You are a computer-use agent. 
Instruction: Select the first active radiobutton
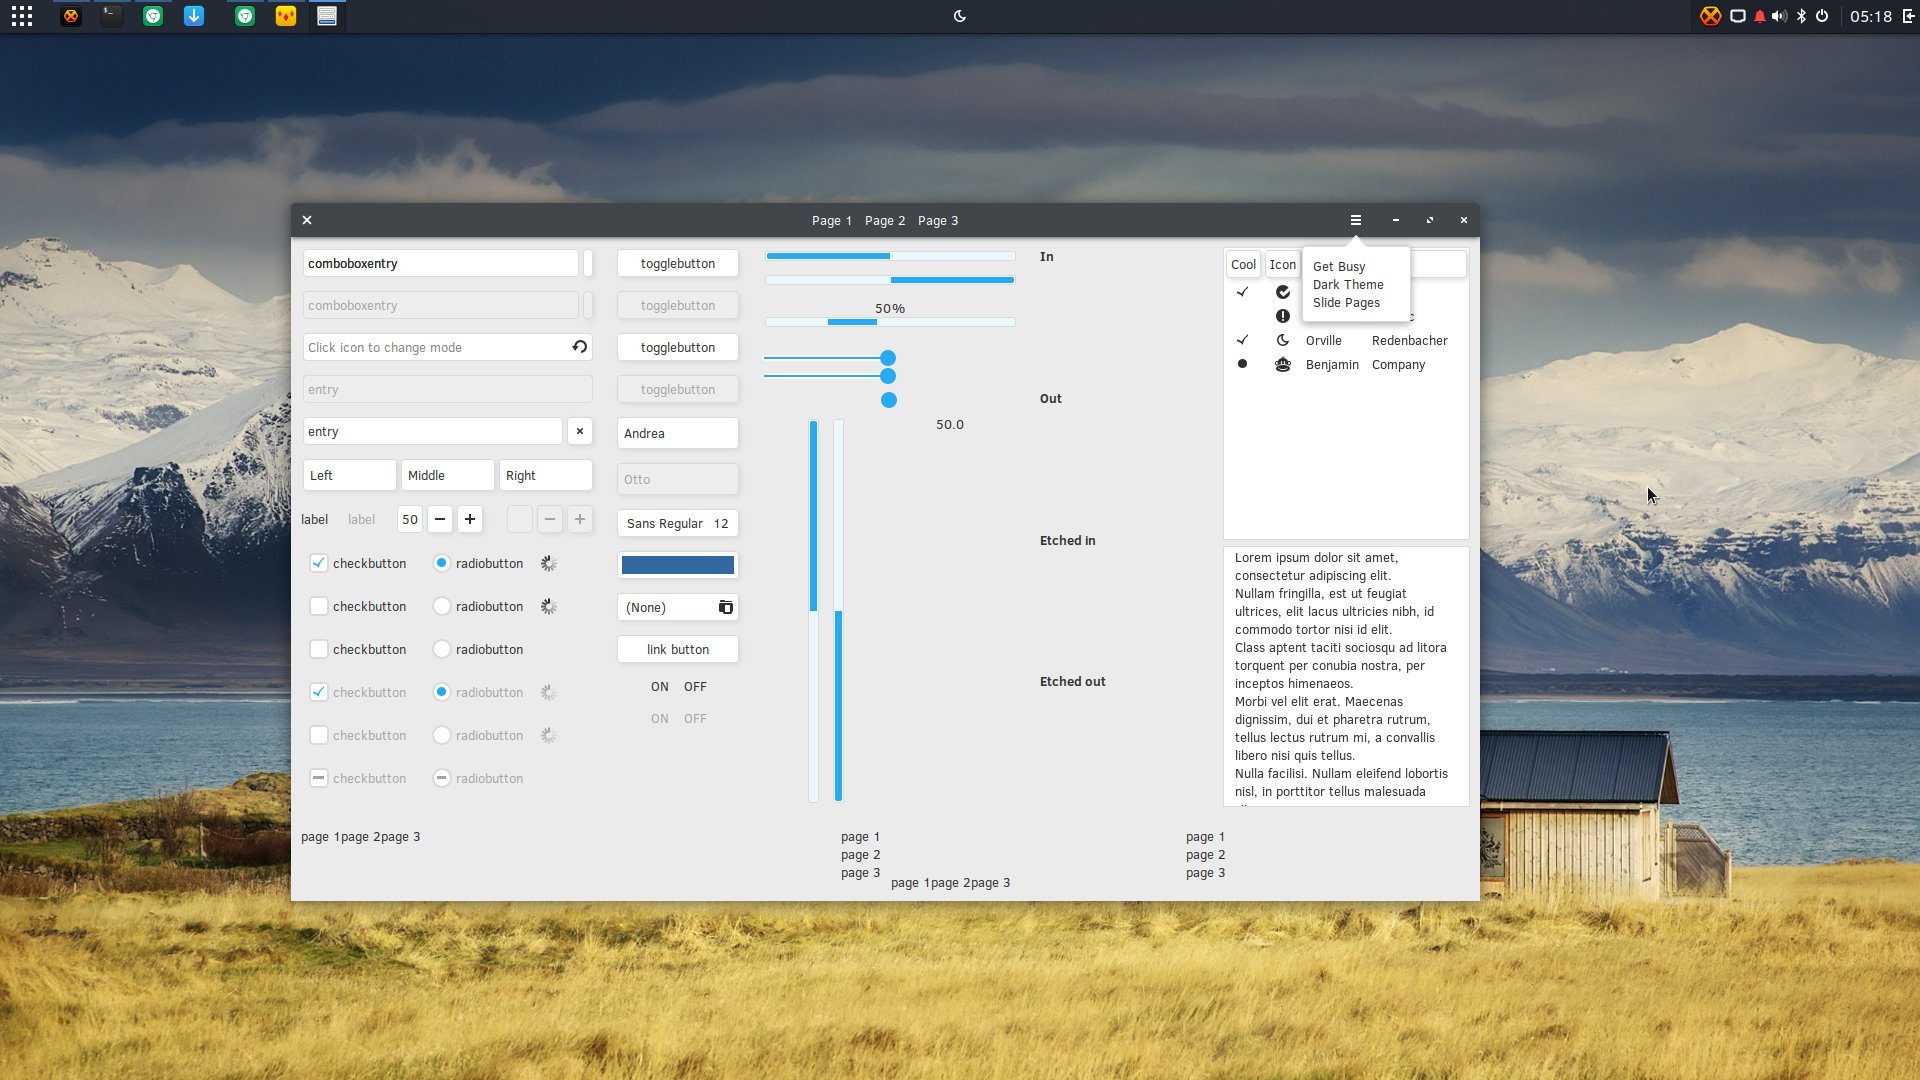click(442, 563)
